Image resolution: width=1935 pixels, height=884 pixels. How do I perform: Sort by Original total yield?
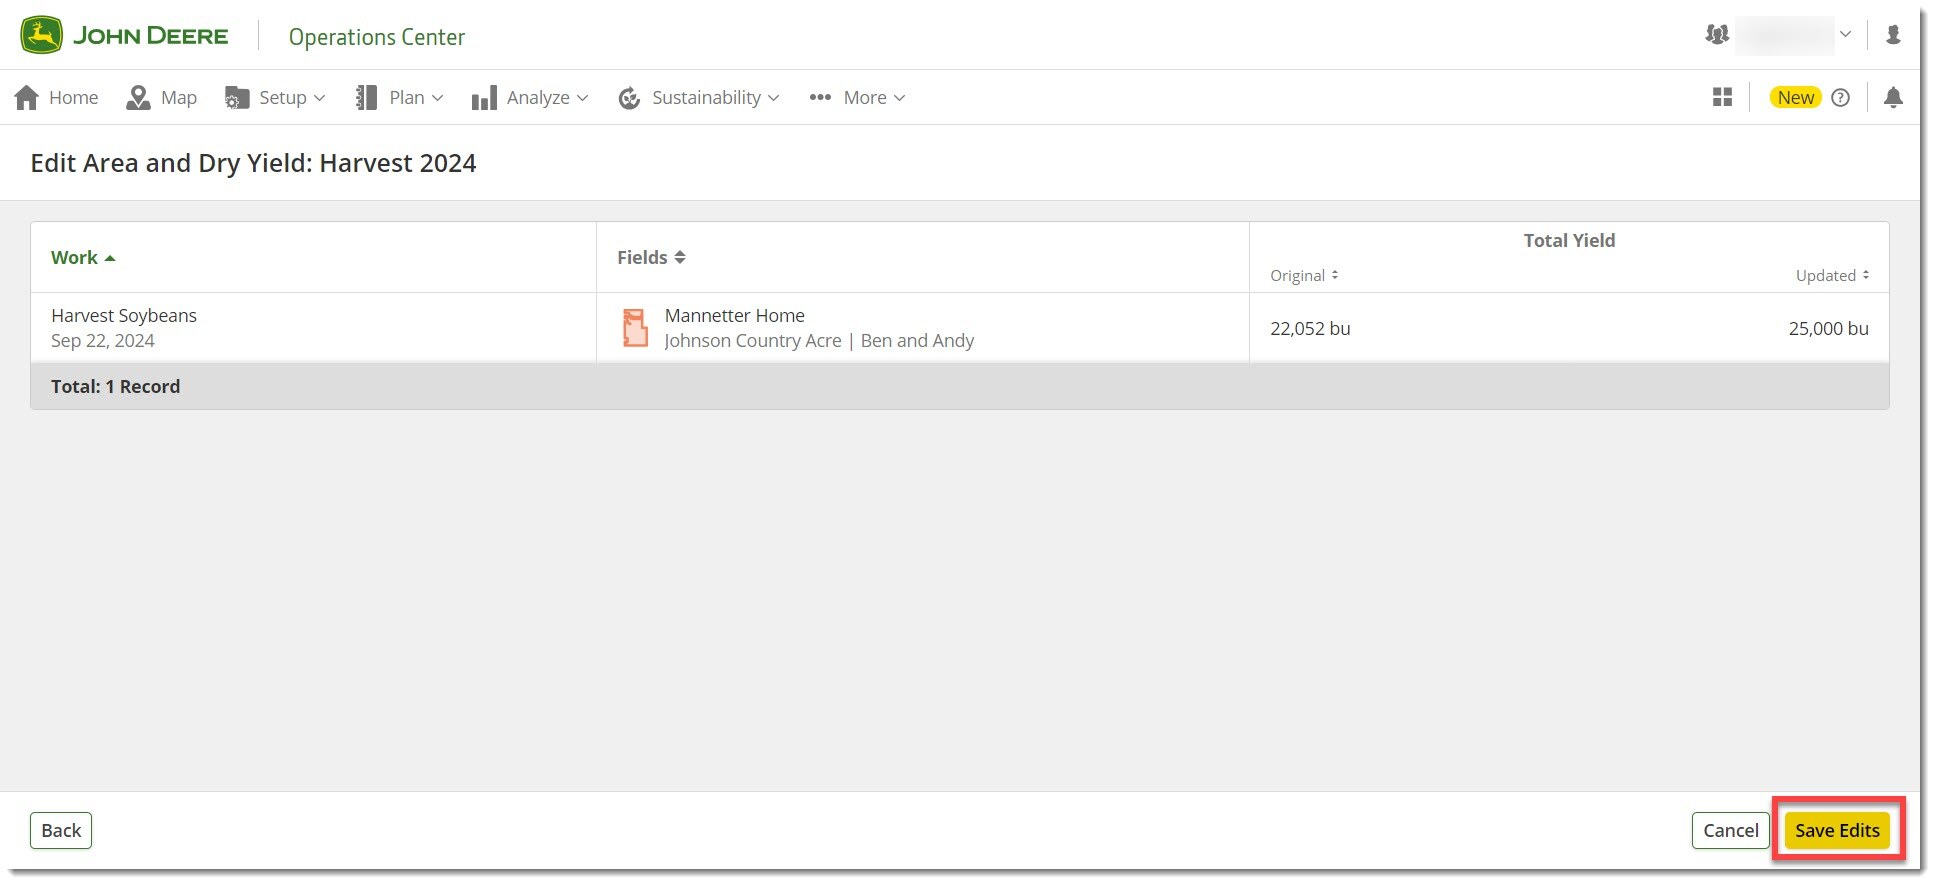pyautogui.click(x=1304, y=275)
